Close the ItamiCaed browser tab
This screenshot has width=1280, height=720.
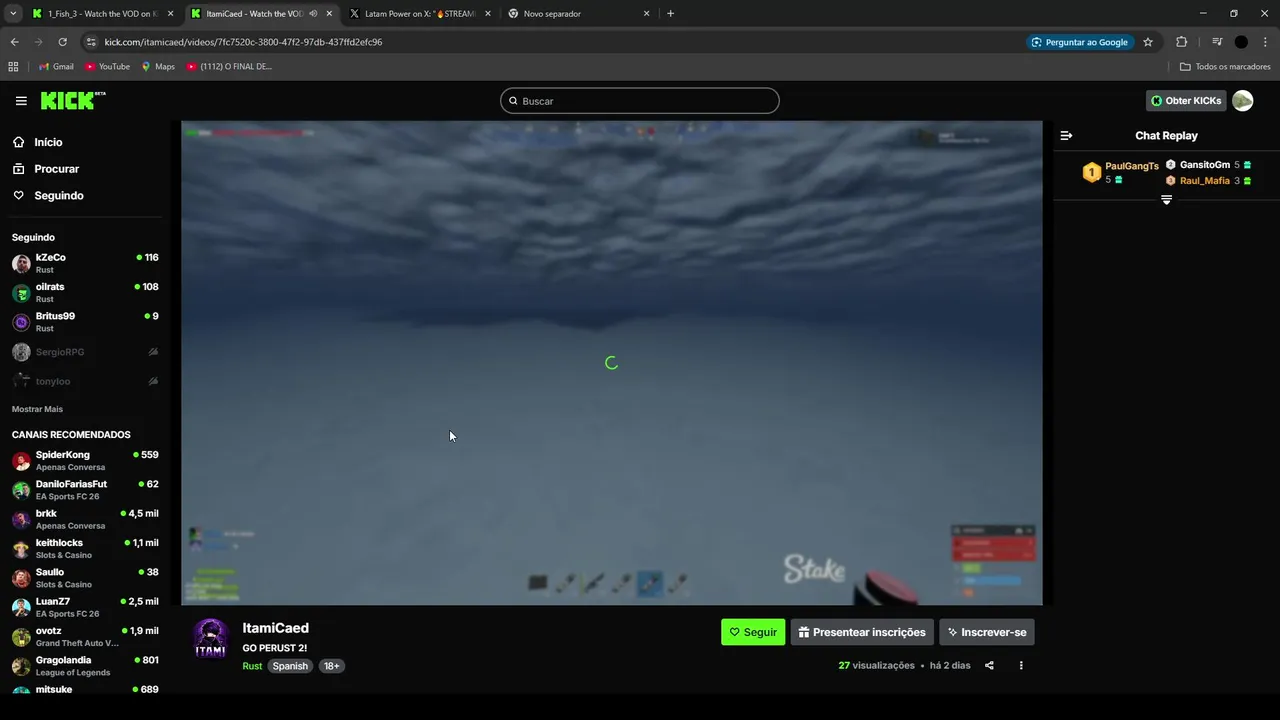pos(329,14)
